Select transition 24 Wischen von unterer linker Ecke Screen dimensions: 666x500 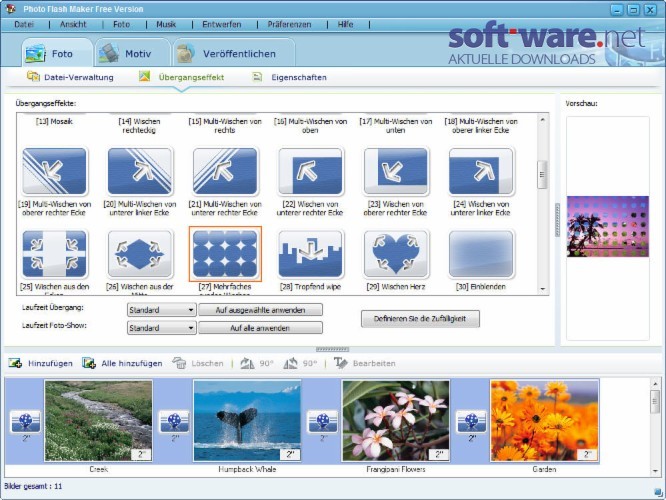481,171
